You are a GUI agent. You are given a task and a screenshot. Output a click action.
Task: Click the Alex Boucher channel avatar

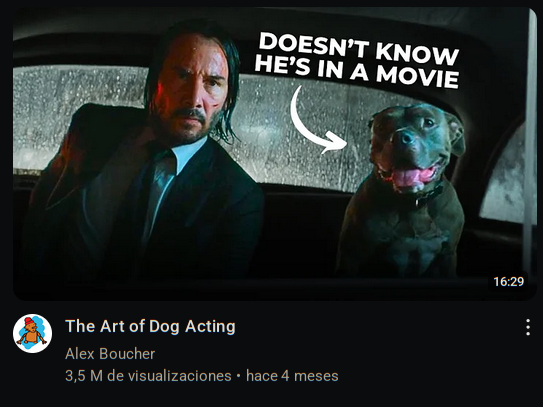point(33,334)
